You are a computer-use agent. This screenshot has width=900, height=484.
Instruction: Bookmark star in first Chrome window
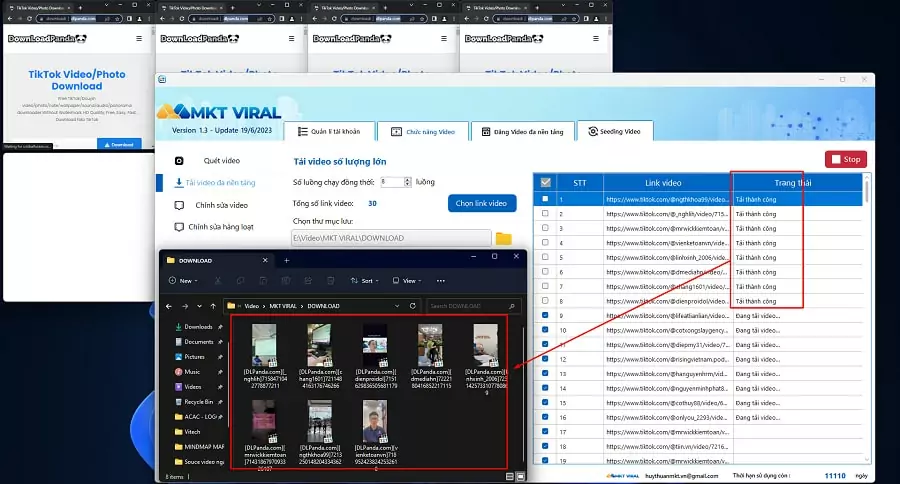tap(118, 18)
